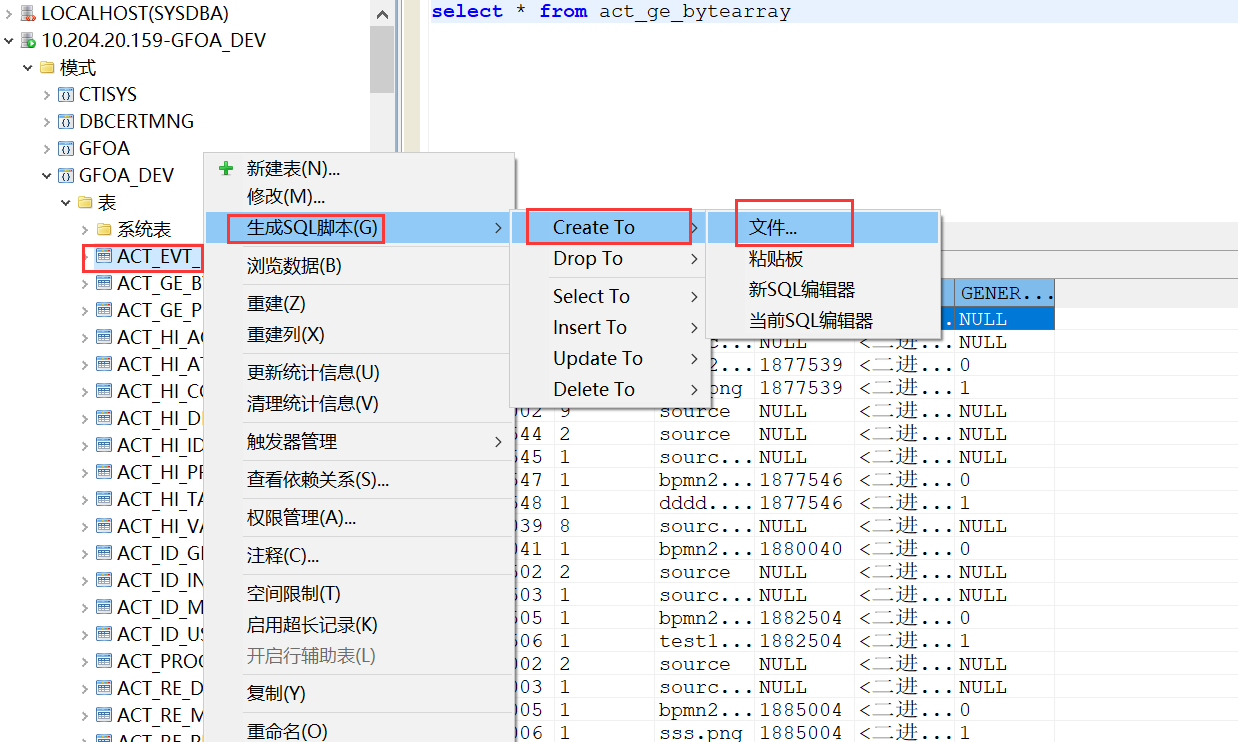This screenshot has height=742, width=1238.
Task: Click the GFOA schema icon
Action: coord(66,149)
